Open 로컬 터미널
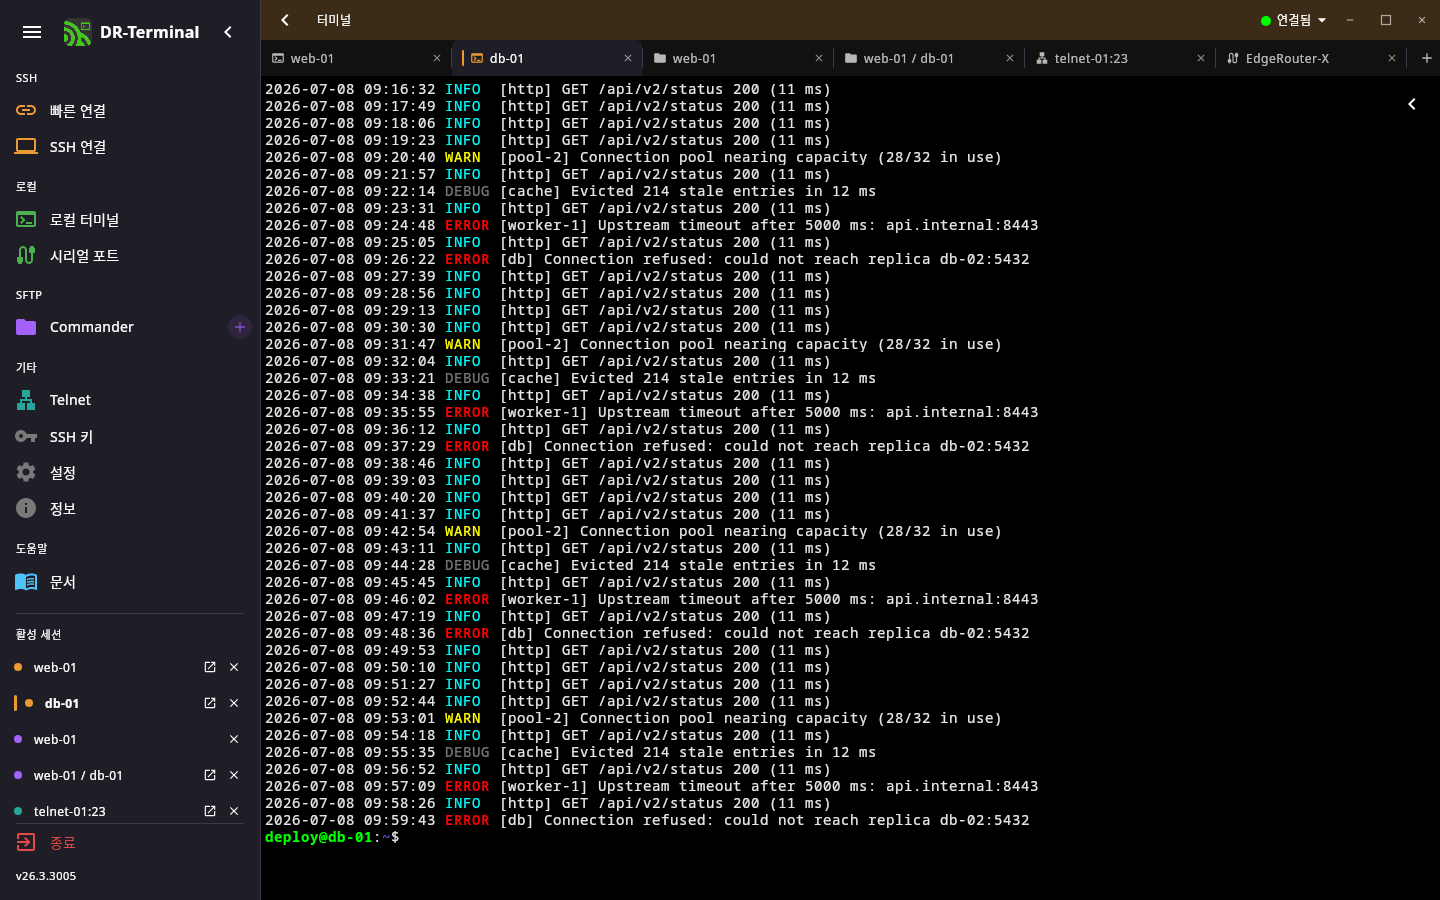Image resolution: width=1440 pixels, height=900 pixels. 128,220
